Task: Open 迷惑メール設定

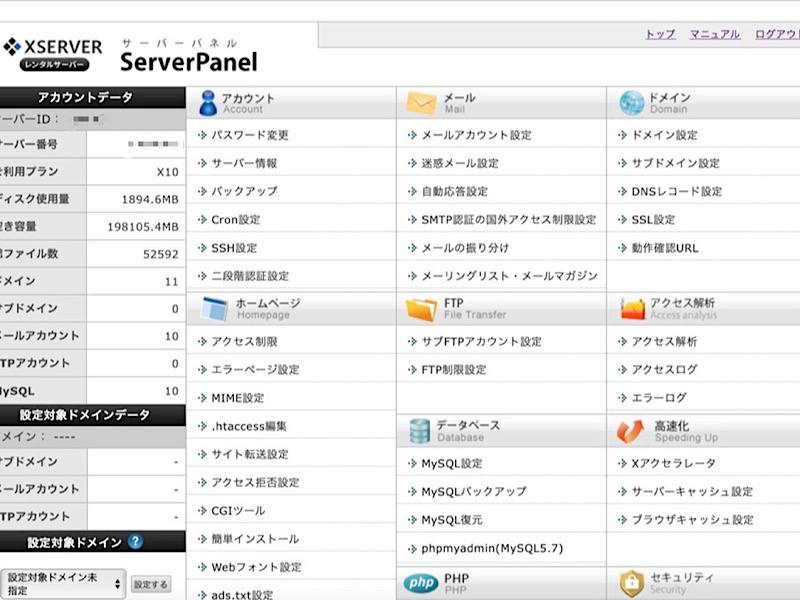Action: [x=460, y=163]
